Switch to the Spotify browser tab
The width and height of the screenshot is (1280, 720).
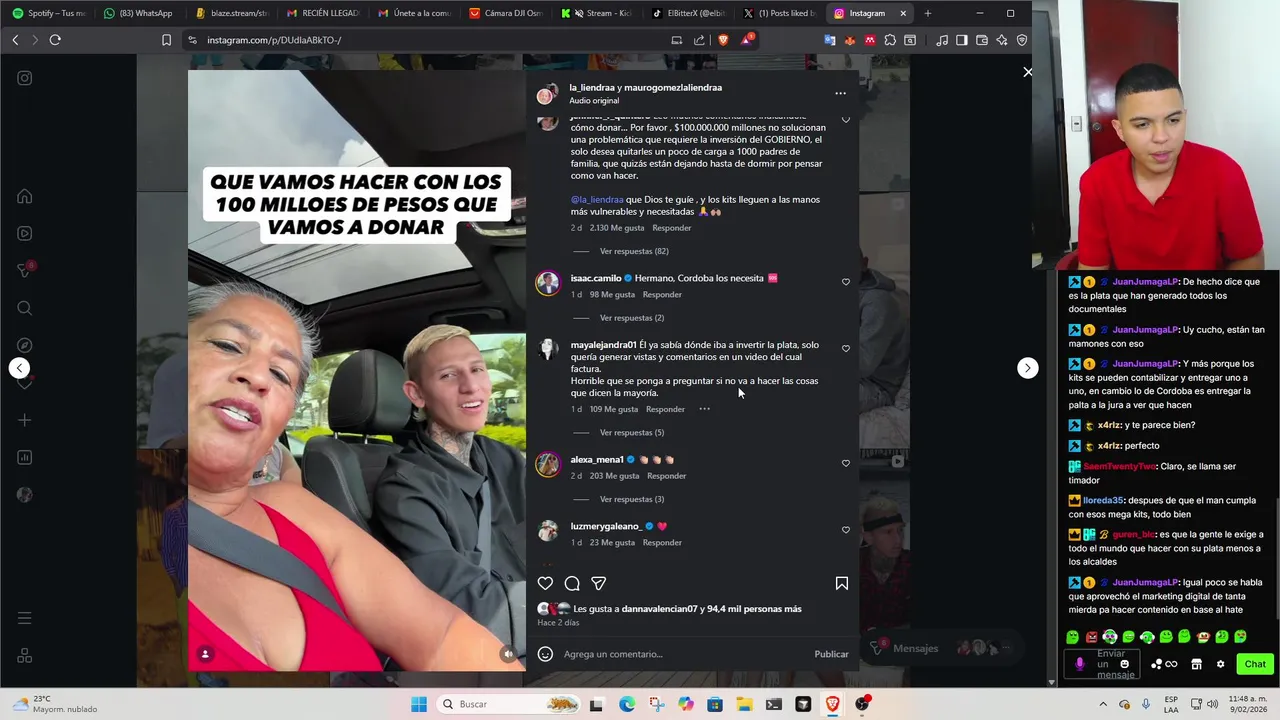tap(50, 13)
